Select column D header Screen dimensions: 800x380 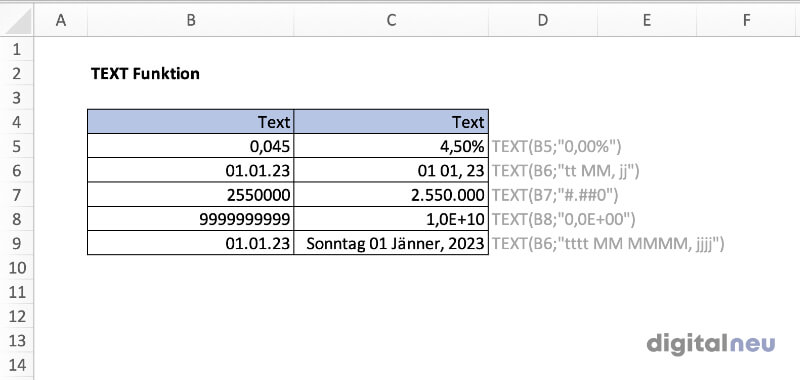coord(543,20)
